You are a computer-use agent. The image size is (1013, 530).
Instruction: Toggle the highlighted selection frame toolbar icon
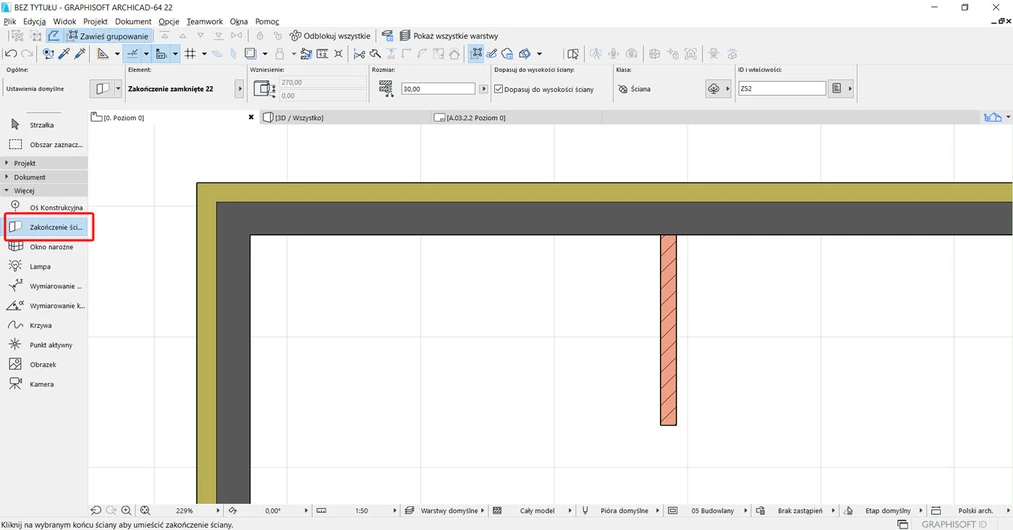(x=476, y=54)
